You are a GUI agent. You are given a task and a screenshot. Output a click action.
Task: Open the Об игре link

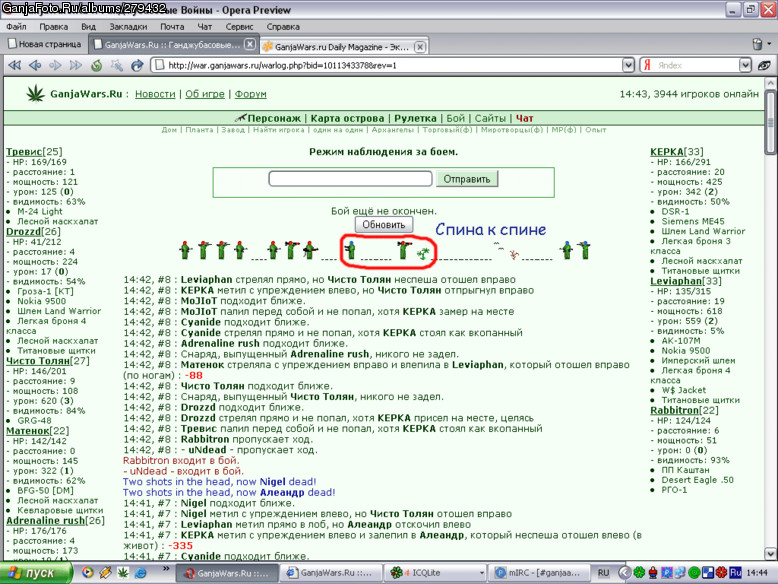(205, 94)
